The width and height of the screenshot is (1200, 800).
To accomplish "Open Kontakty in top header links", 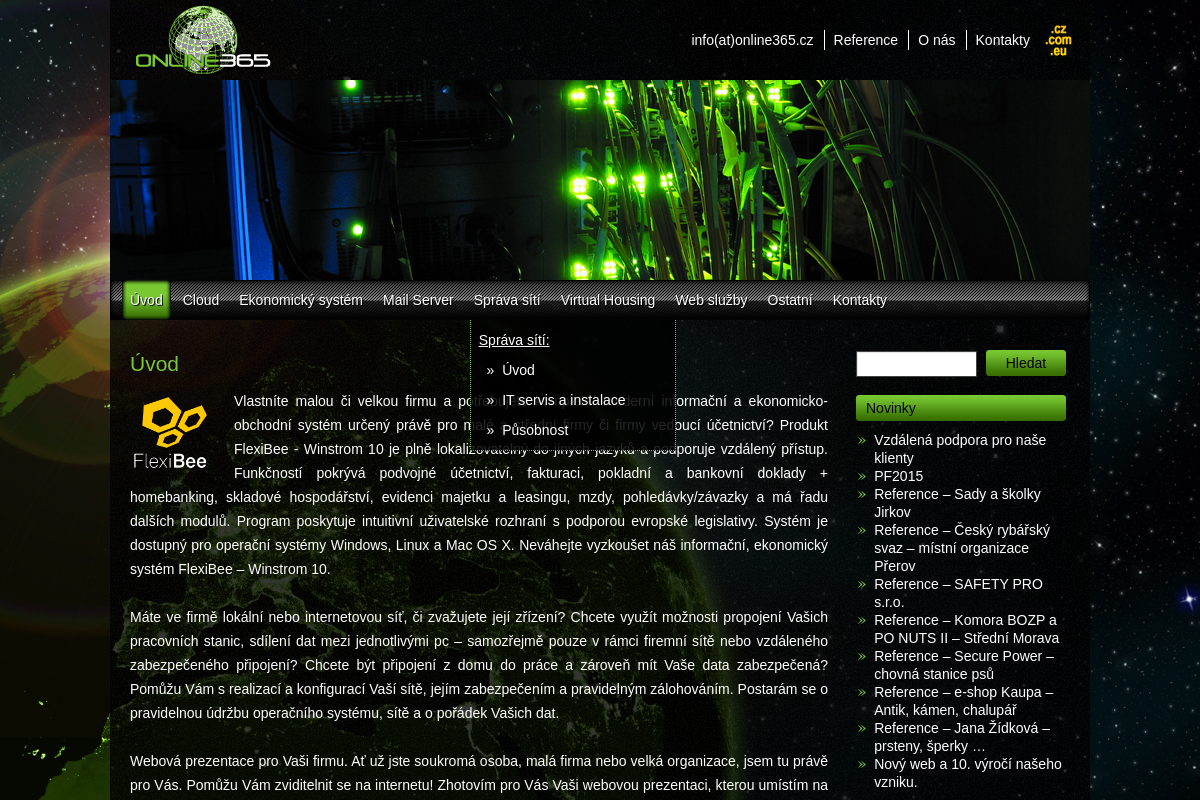I will point(1003,40).
